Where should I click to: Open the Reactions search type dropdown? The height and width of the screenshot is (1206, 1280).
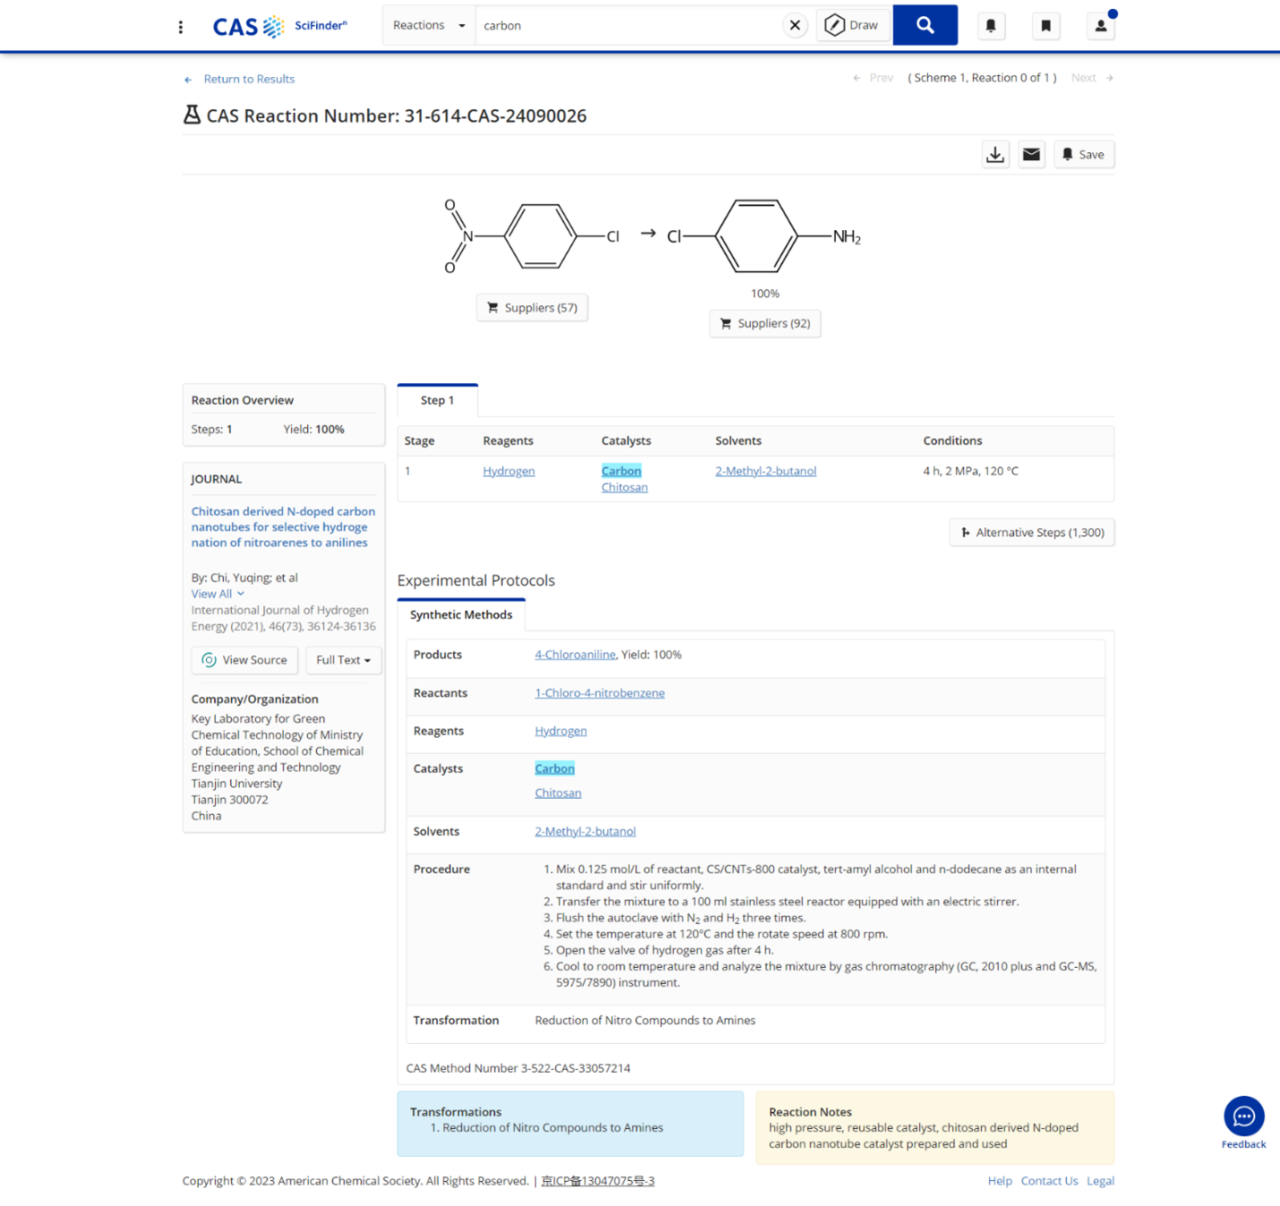click(x=429, y=26)
